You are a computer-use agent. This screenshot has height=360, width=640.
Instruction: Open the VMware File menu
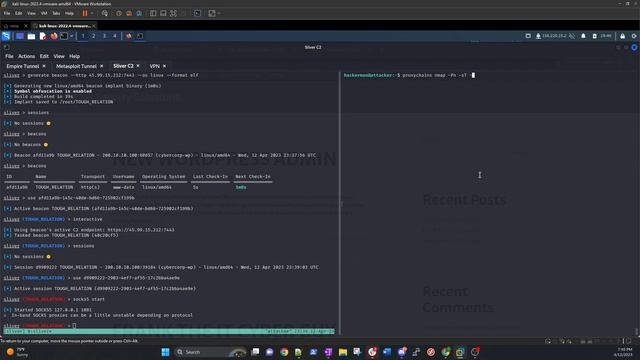(x=7, y=13)
